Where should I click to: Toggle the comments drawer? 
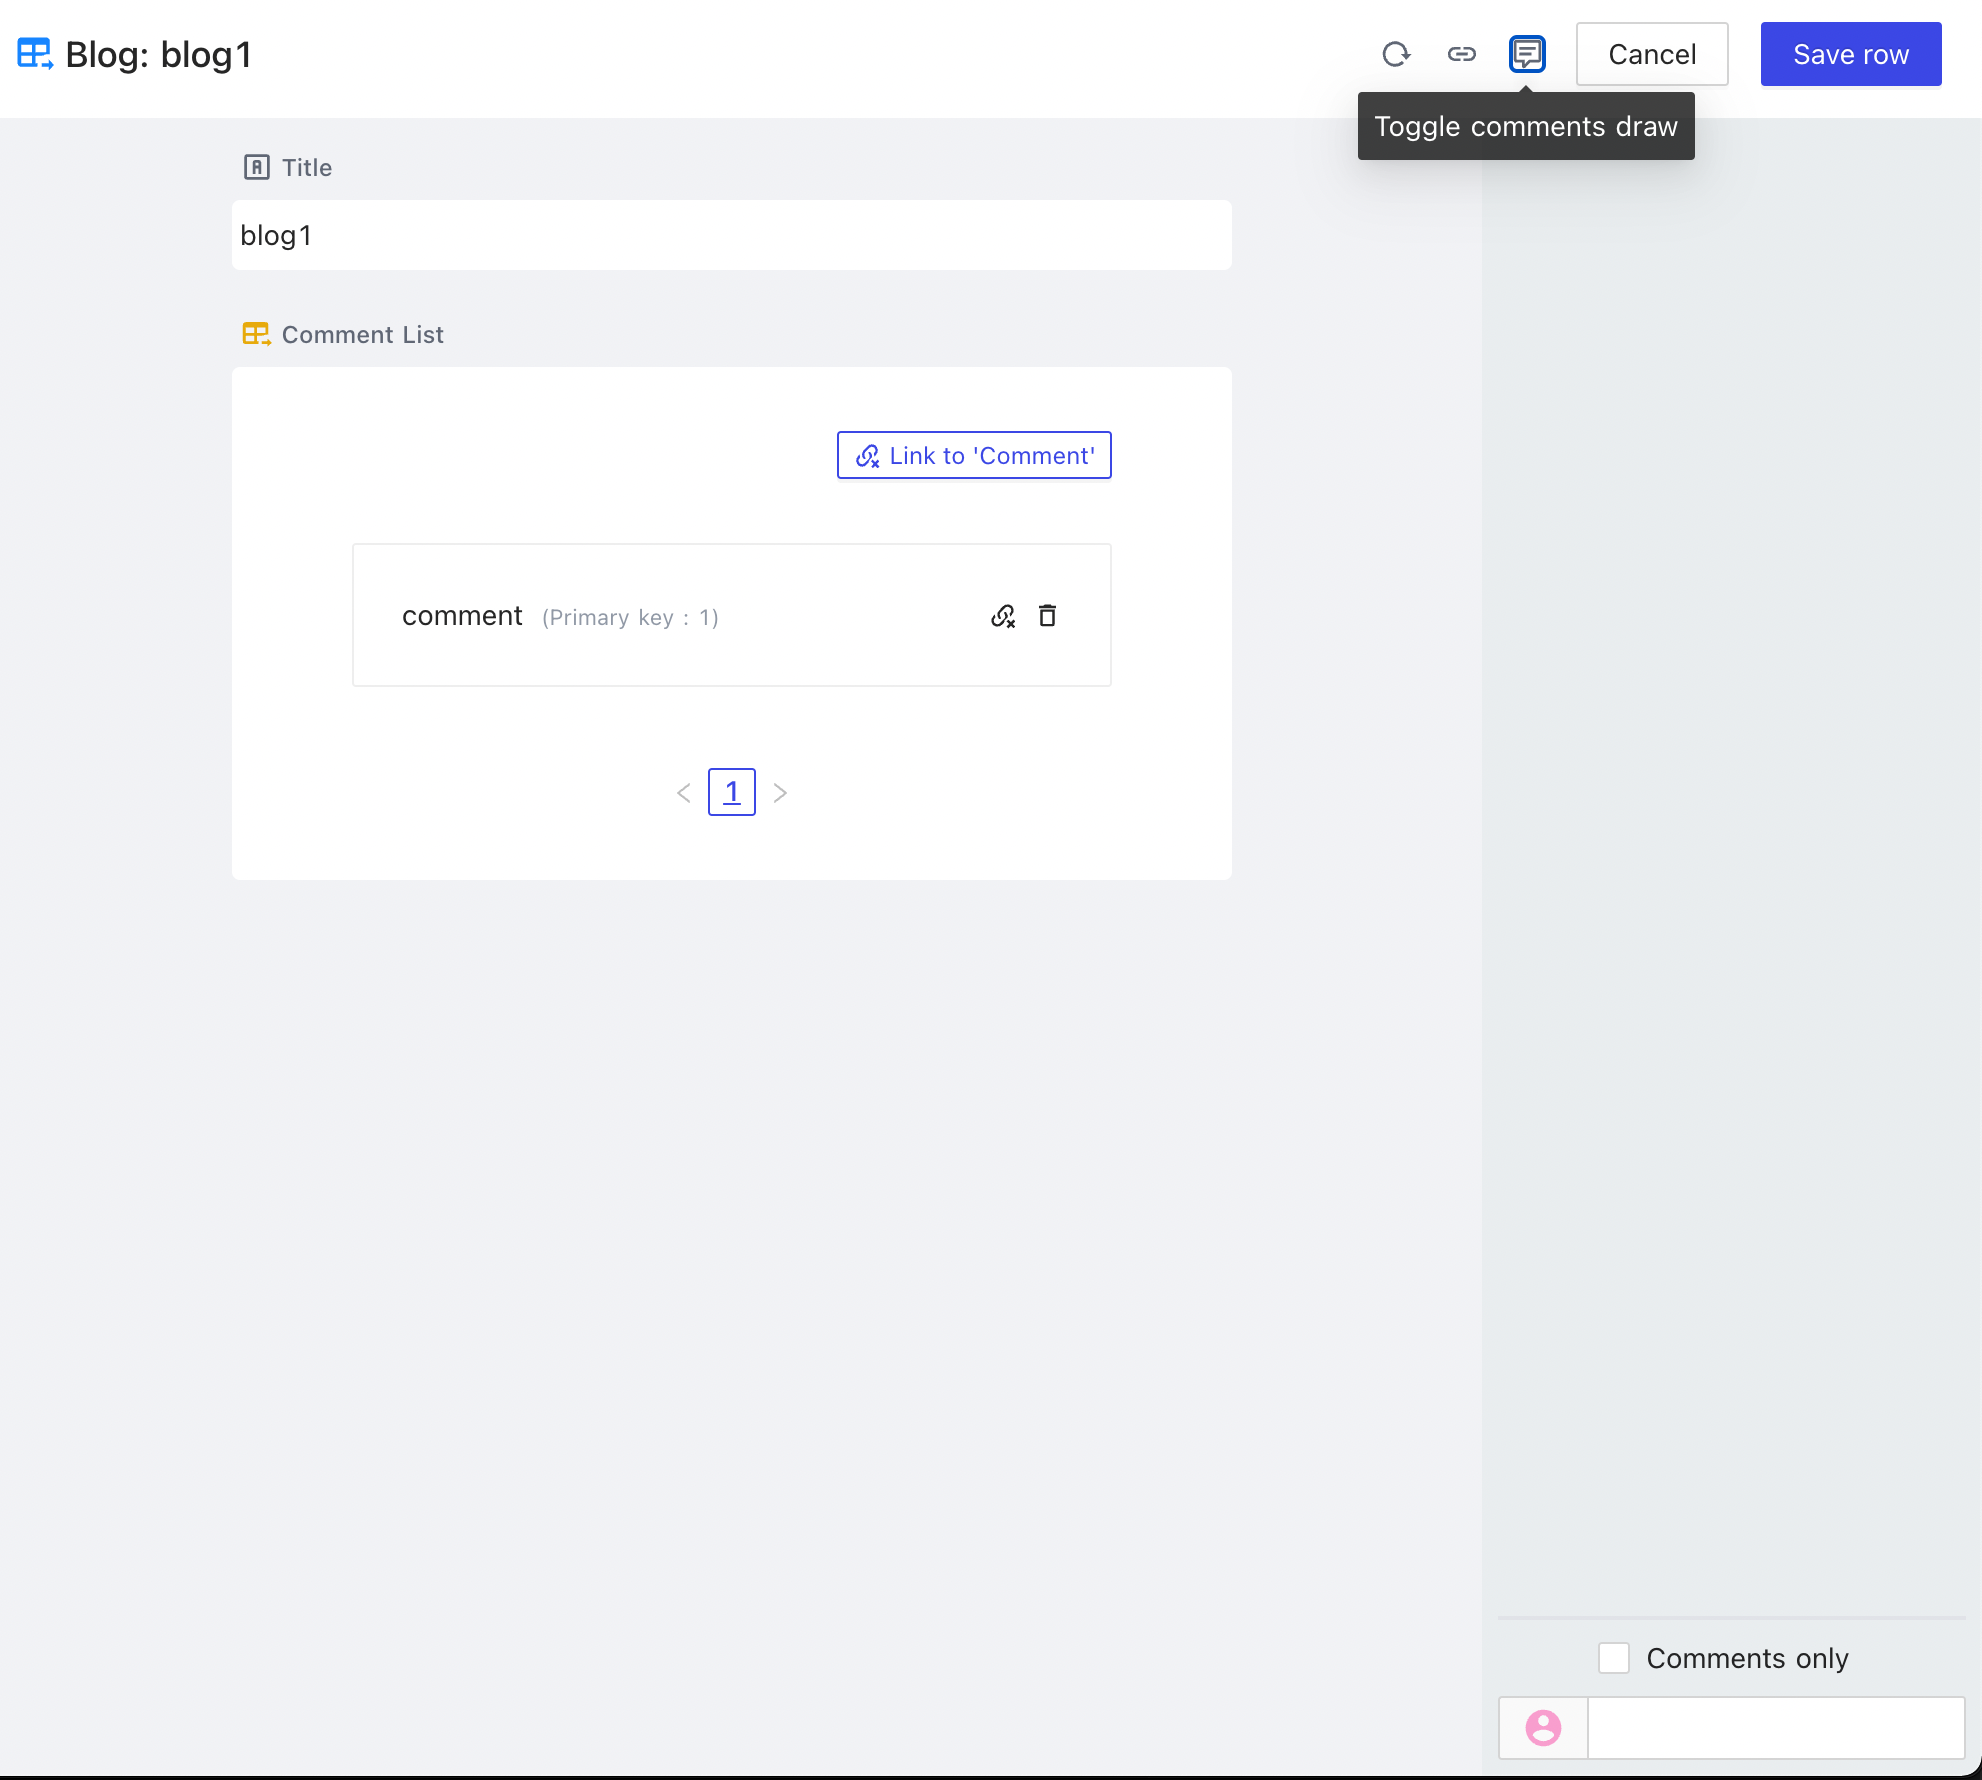[x=1526, y=54]
